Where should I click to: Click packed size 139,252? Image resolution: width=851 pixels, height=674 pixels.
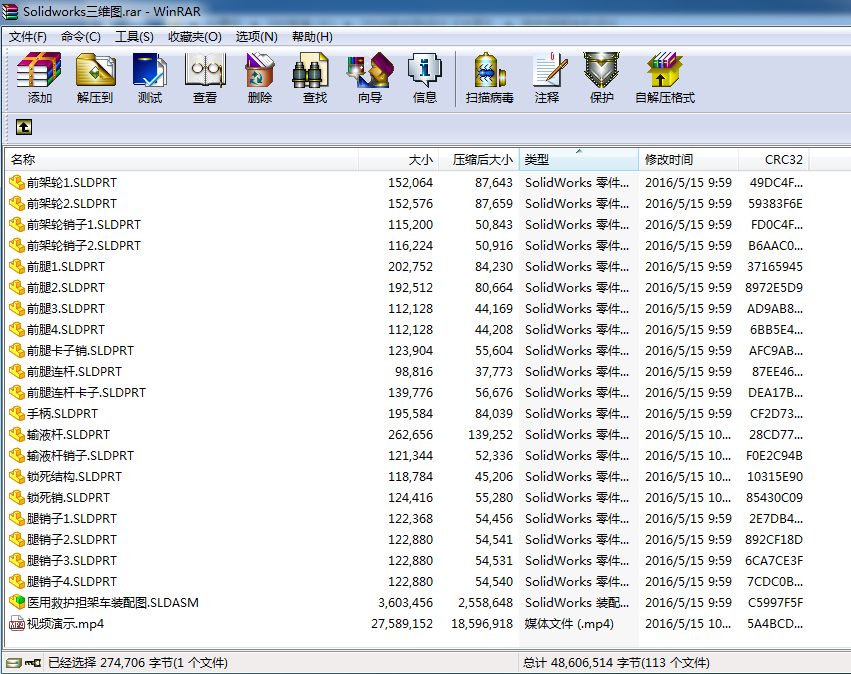click(x=491, y=435)
